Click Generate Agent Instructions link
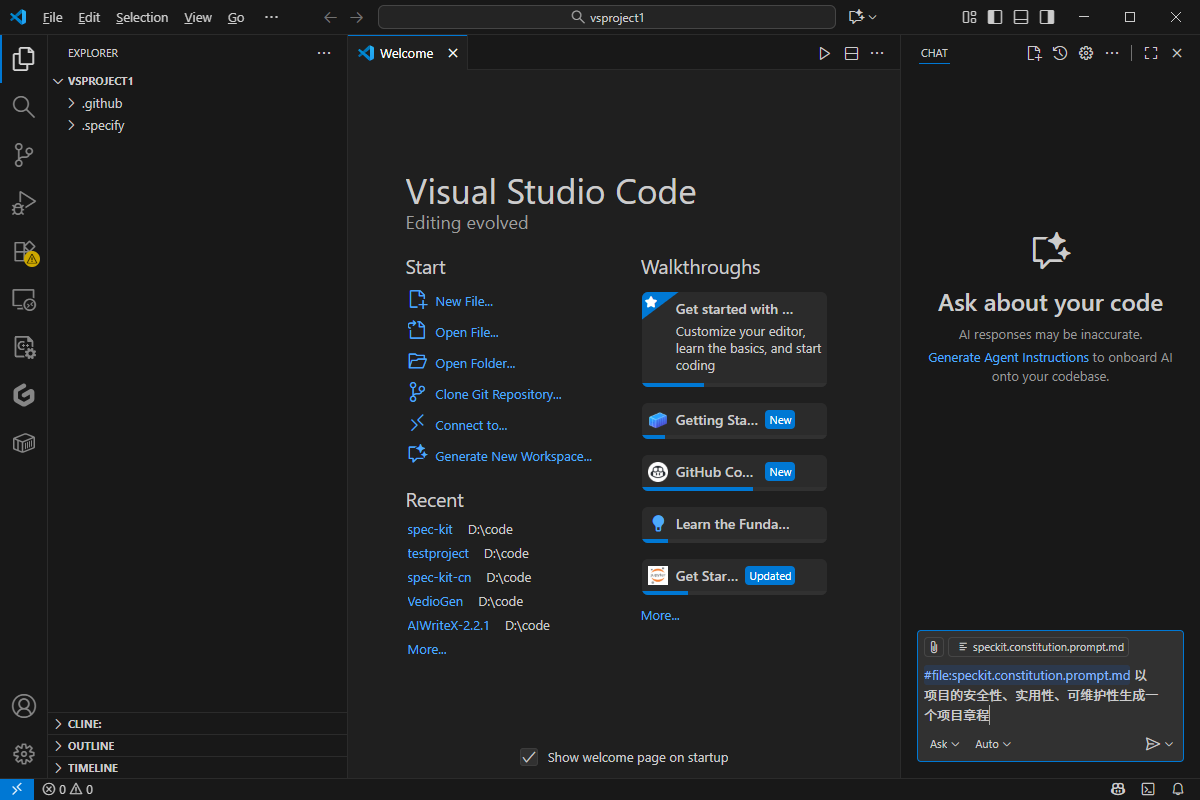1200x800 pixels. 1008,357
